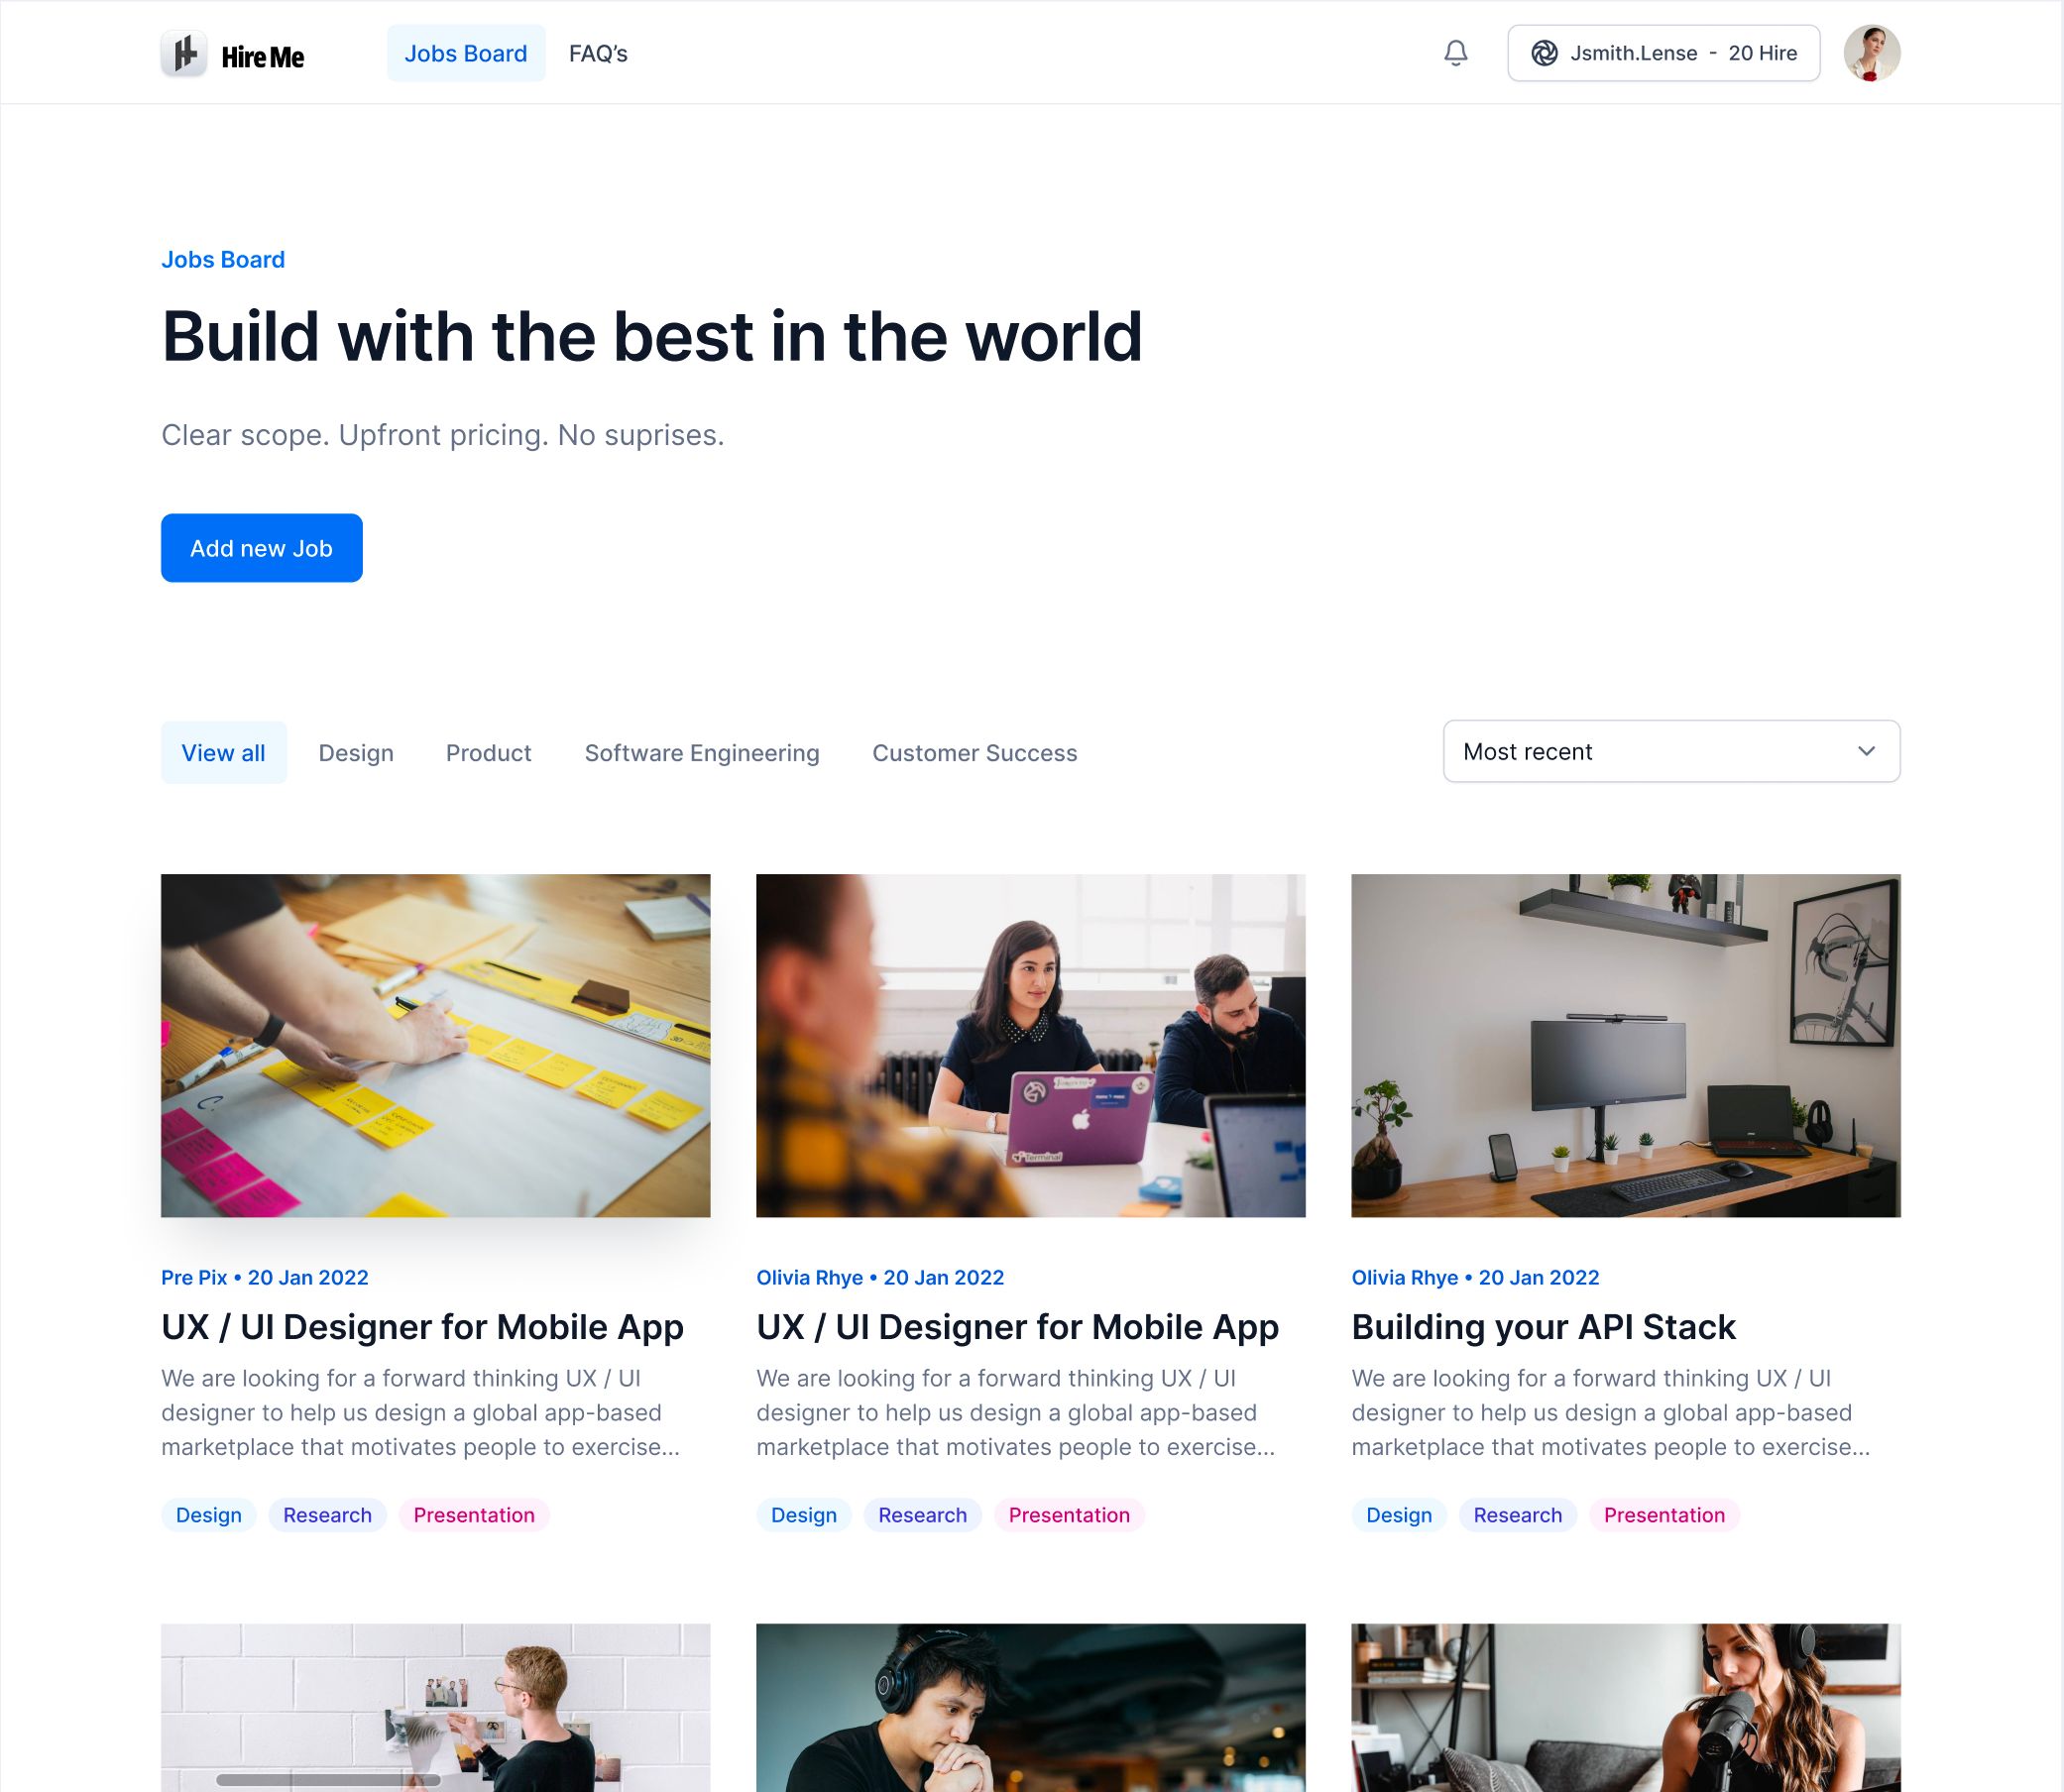2064x1792 pixels.
Task: Select the Software Engineering filter tab
Action: [x=702, y=753]
